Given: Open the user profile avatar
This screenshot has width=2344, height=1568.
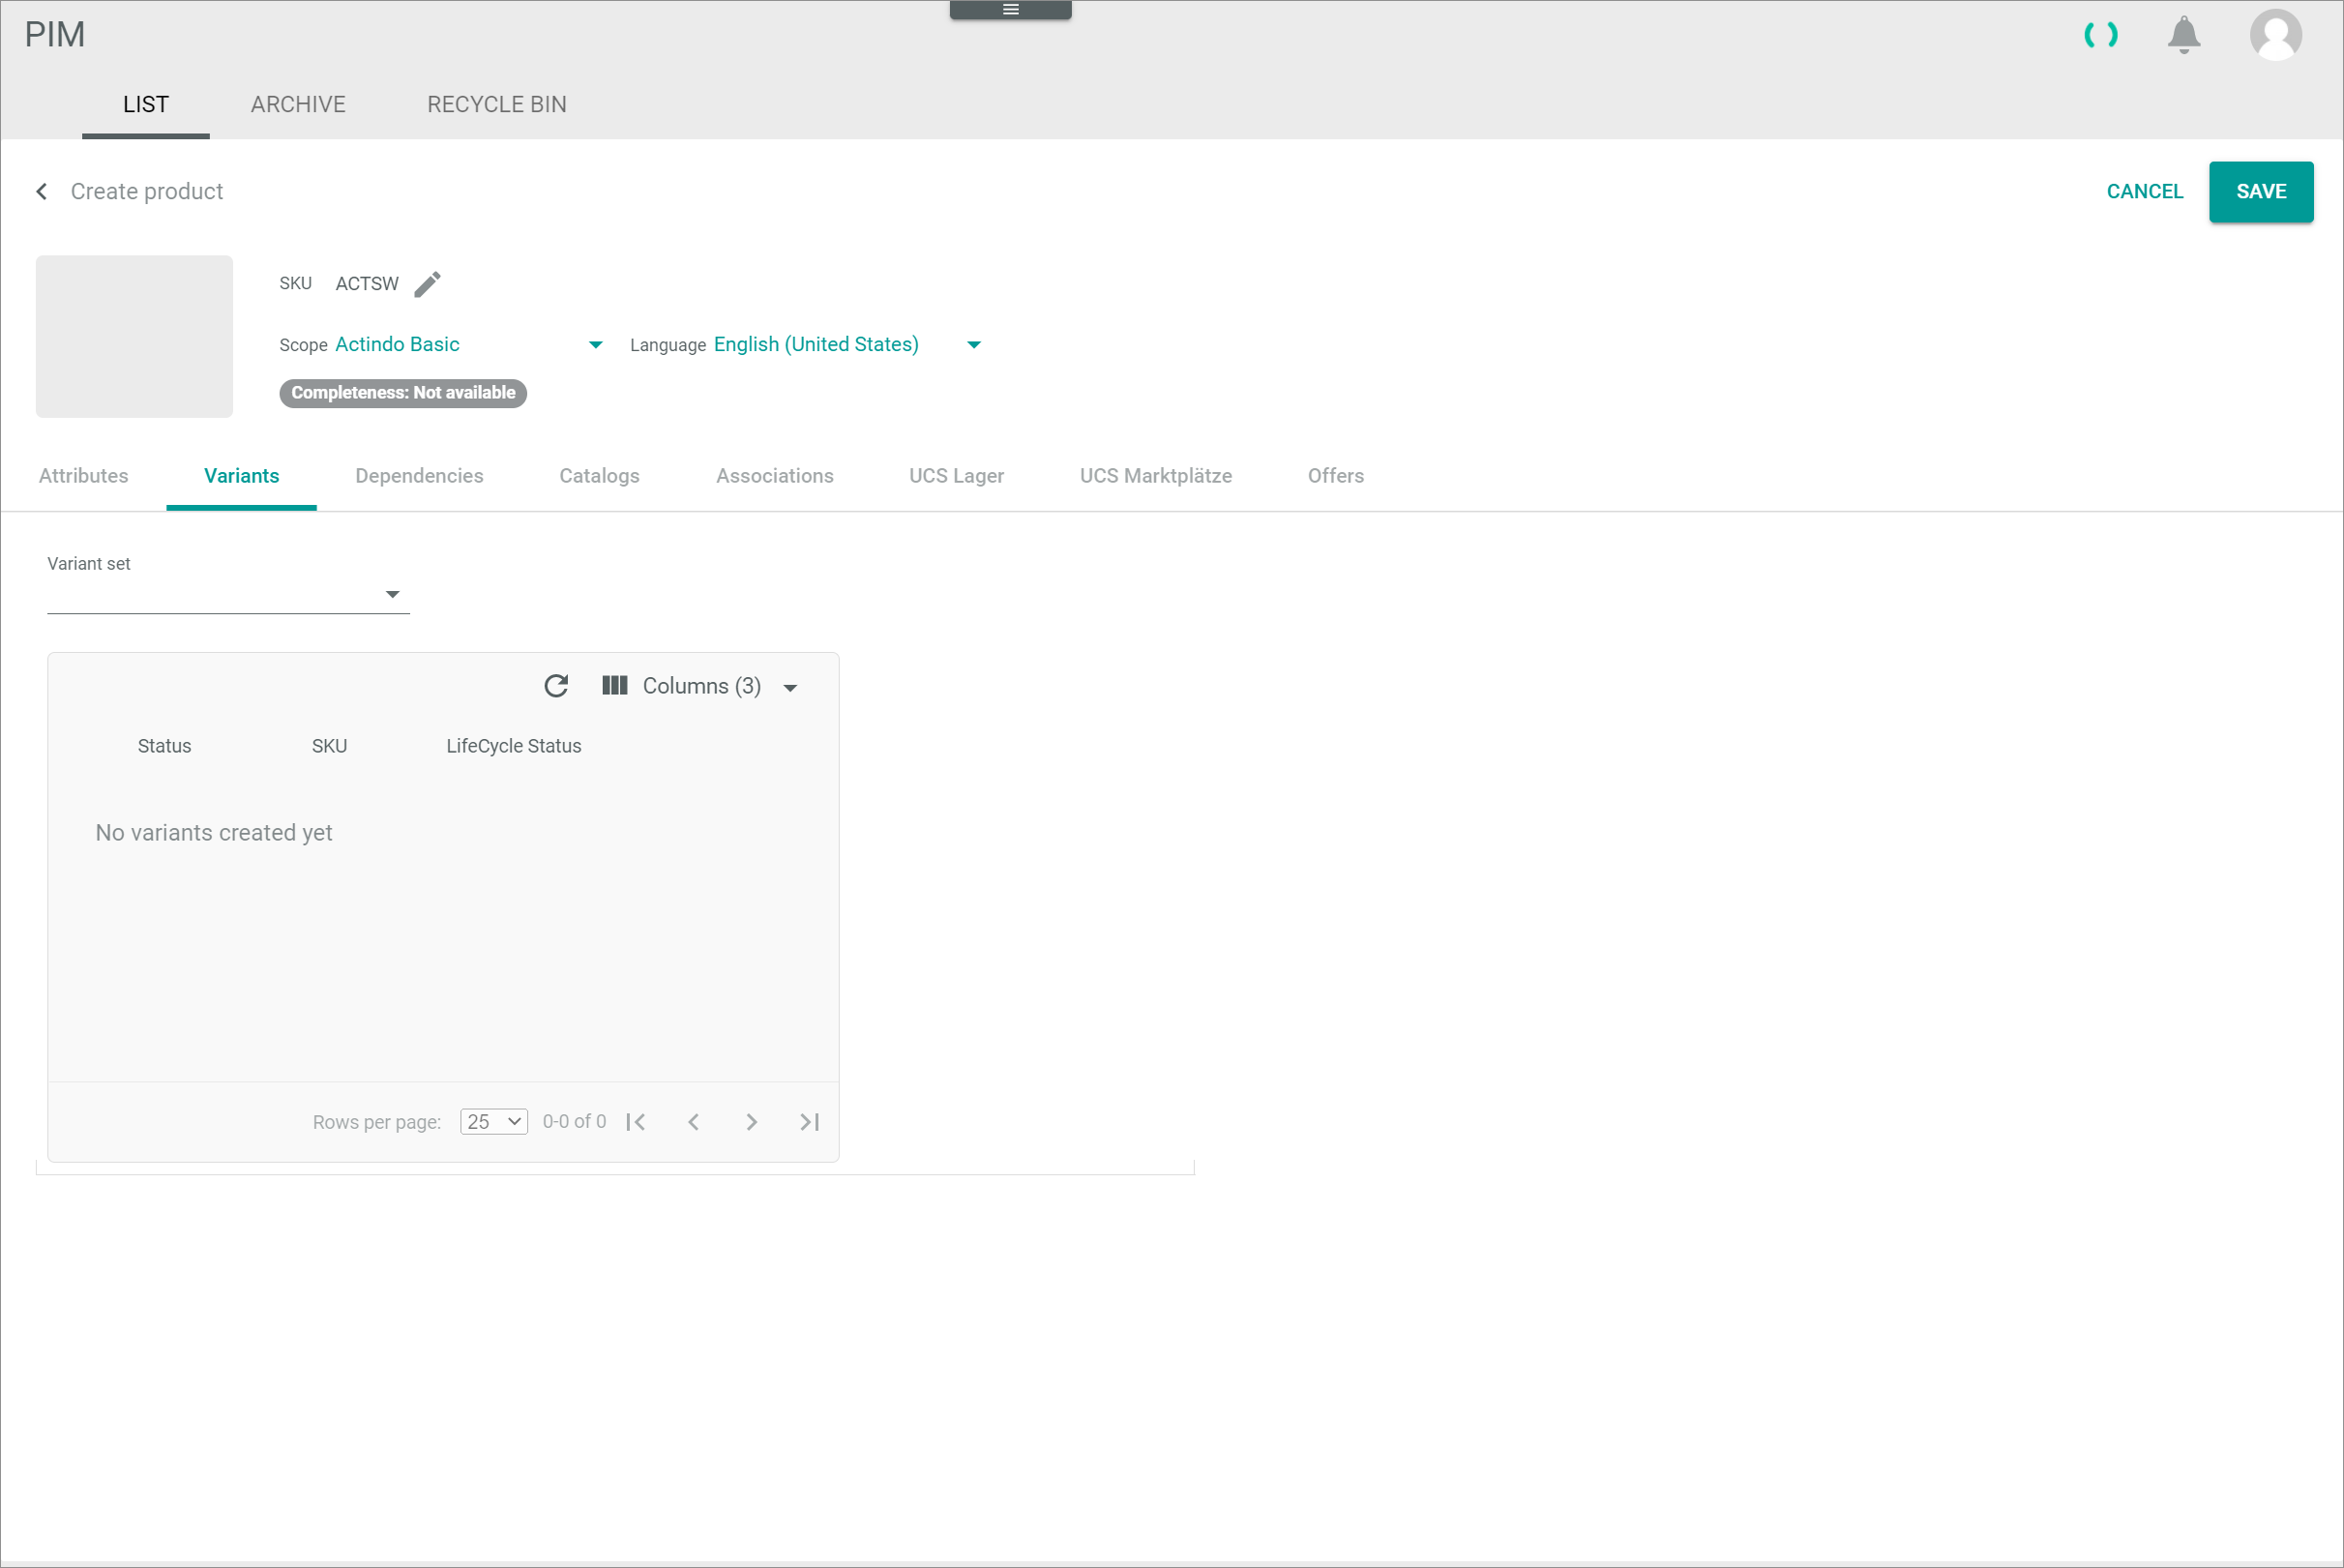Looking at the screenshot, I should 2276,35.
